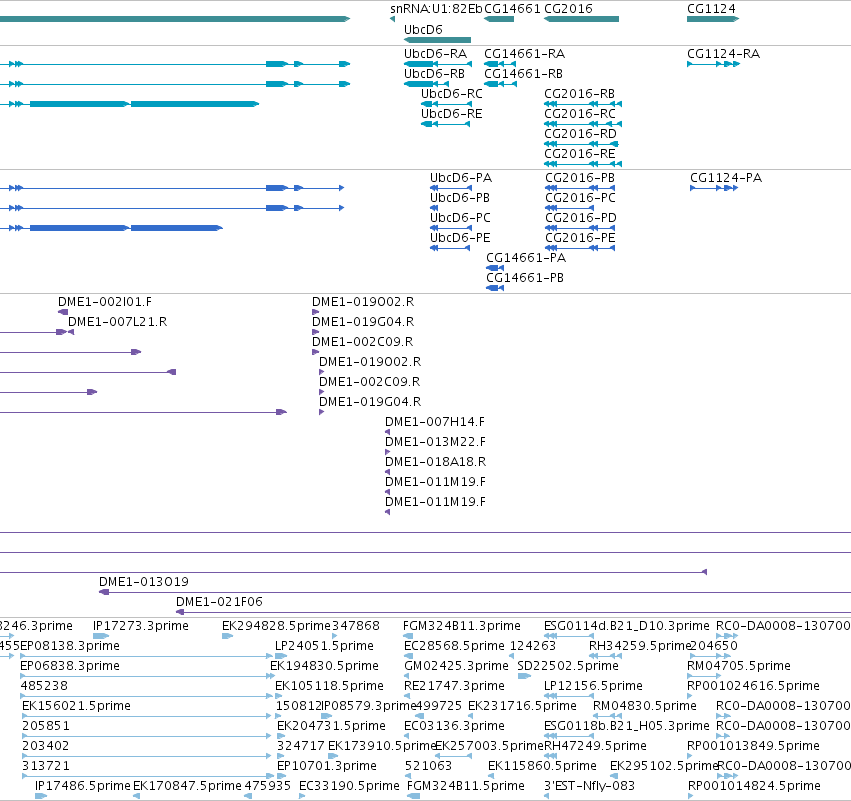Open protein UbcD6-PE
This screenshot has width=851, height=801.
tap(460, 238)
